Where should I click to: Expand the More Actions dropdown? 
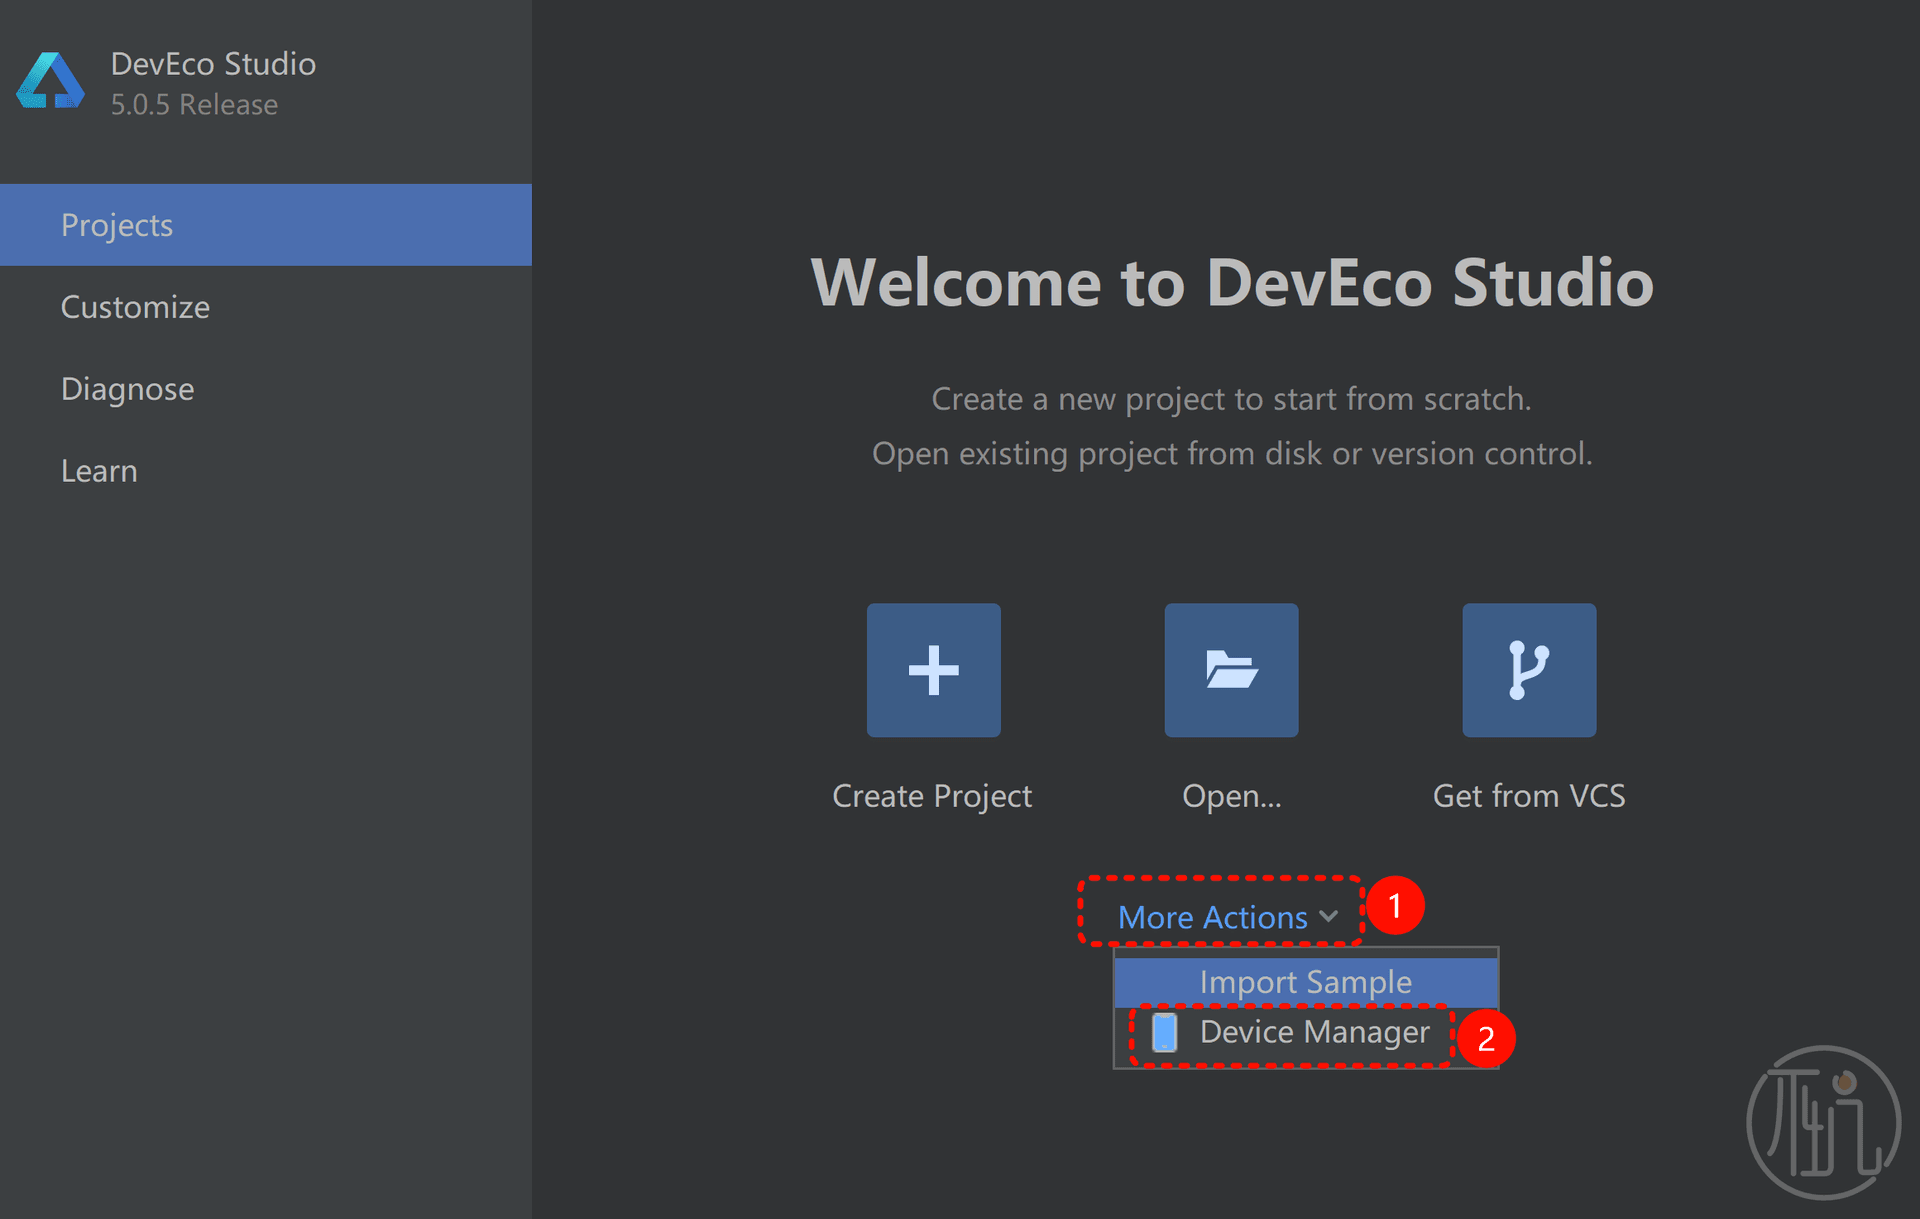point(1227,917)
